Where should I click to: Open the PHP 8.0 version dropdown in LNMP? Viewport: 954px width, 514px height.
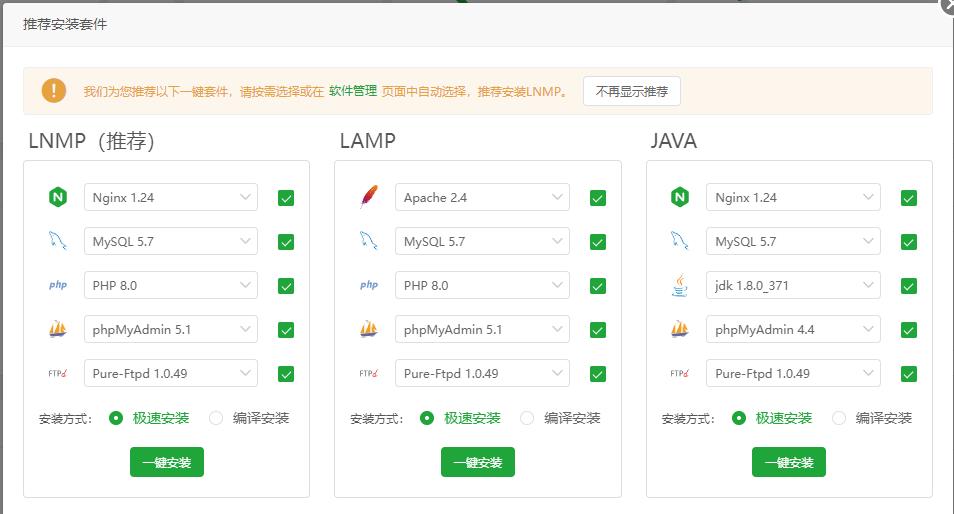171,285
